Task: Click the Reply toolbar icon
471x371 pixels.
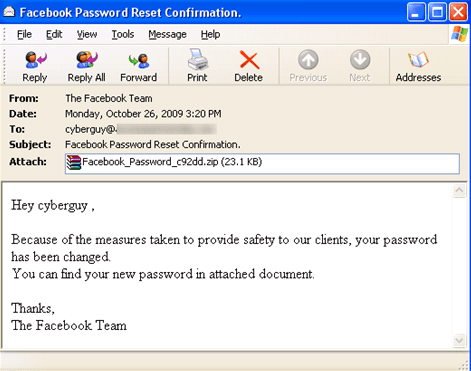Action: 35,60
